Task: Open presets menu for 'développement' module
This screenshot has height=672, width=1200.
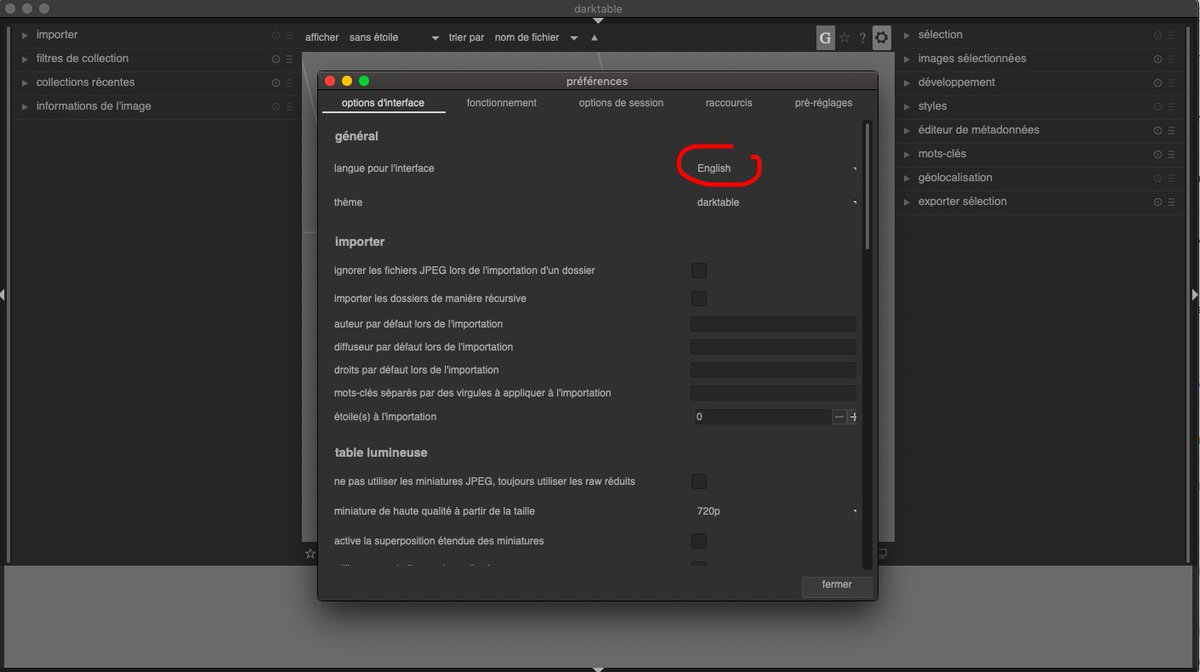Action: [x=1171, y=83]
